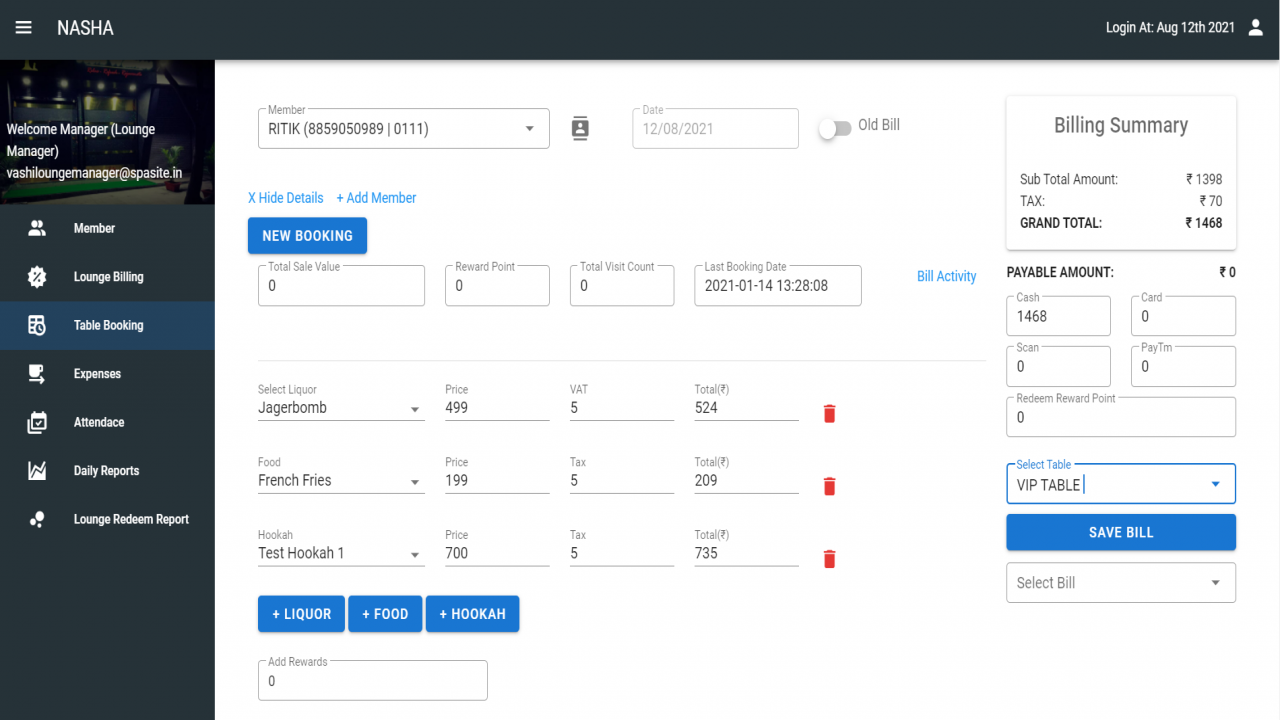1280x720 pixels.
Task: Delete the French Fries food row
Action: (829, 486)
